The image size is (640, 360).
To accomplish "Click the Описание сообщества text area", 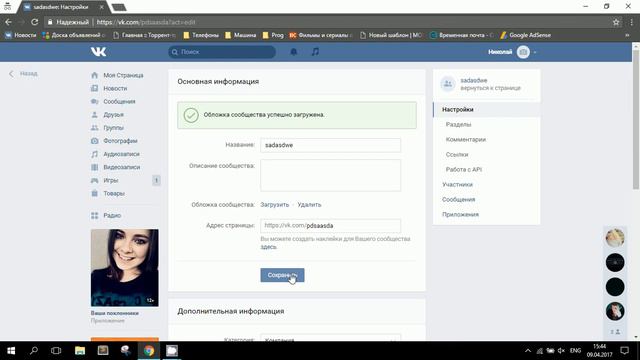I will point(331,175).
